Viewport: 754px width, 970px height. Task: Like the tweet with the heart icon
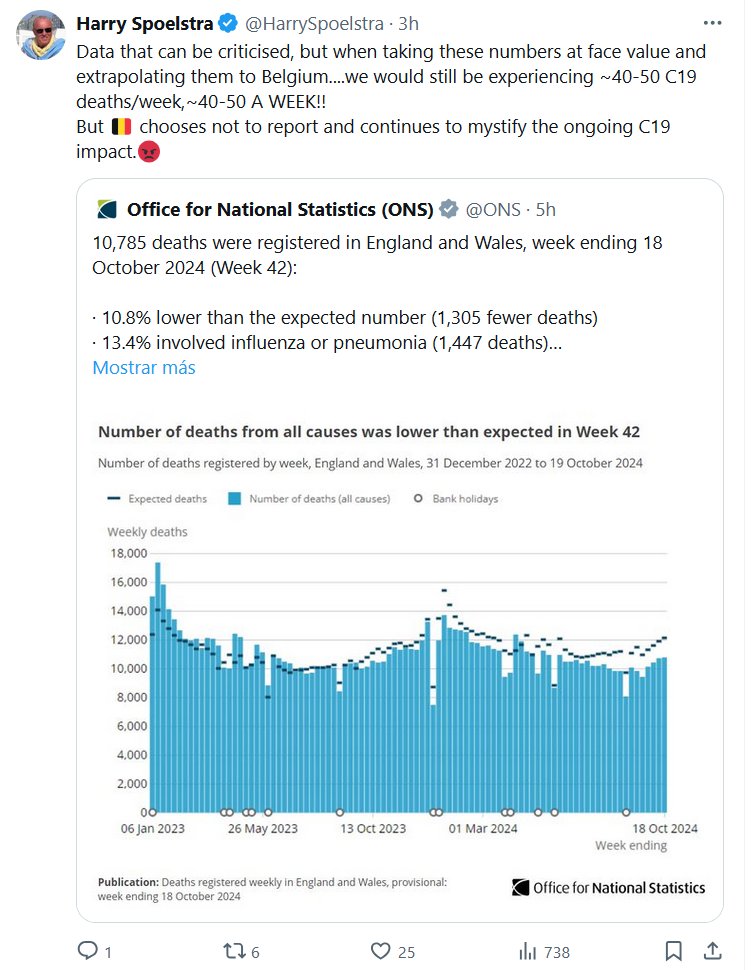point(379,950)
